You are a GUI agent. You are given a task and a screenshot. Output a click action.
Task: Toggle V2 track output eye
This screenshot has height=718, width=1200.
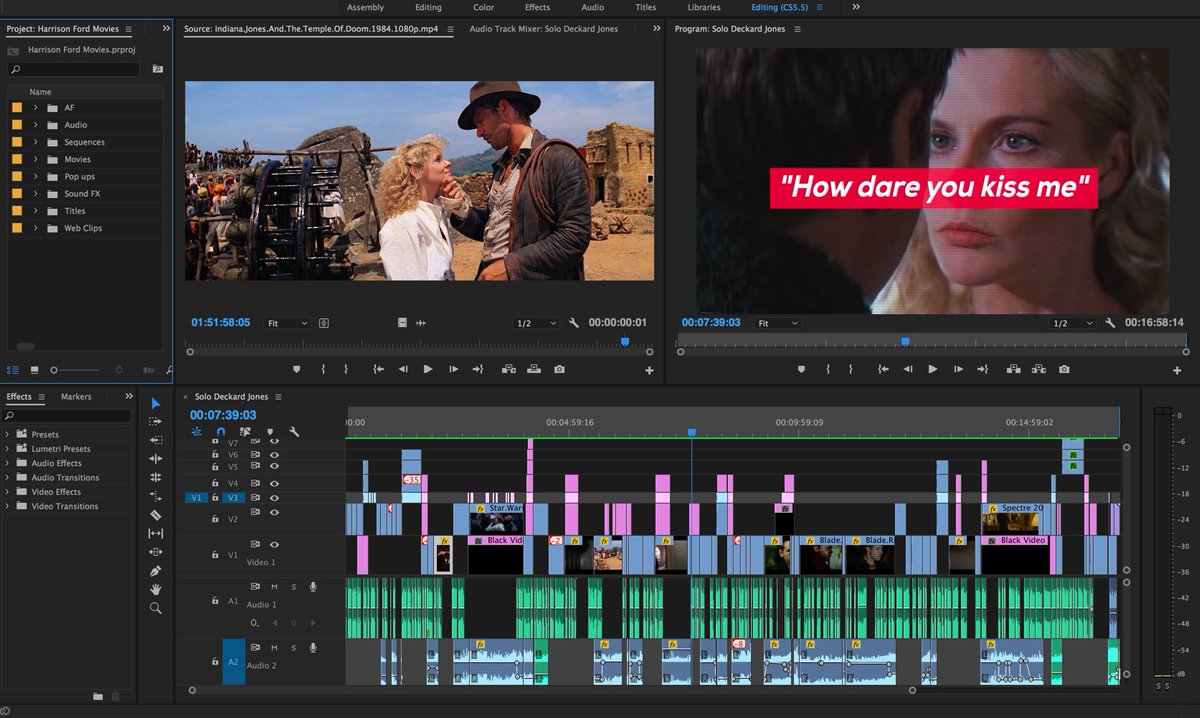coord(274,512)
